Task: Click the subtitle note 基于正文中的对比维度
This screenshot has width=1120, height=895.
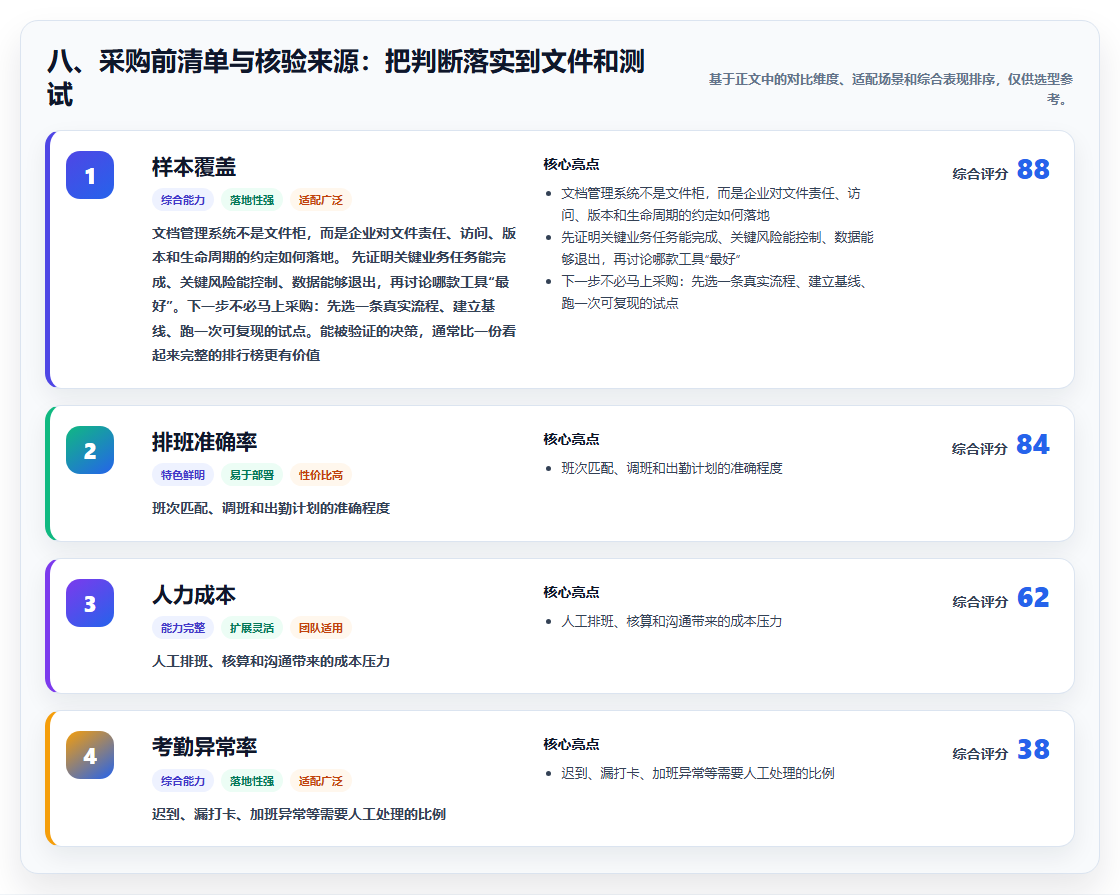Action: tap(891, 89)
